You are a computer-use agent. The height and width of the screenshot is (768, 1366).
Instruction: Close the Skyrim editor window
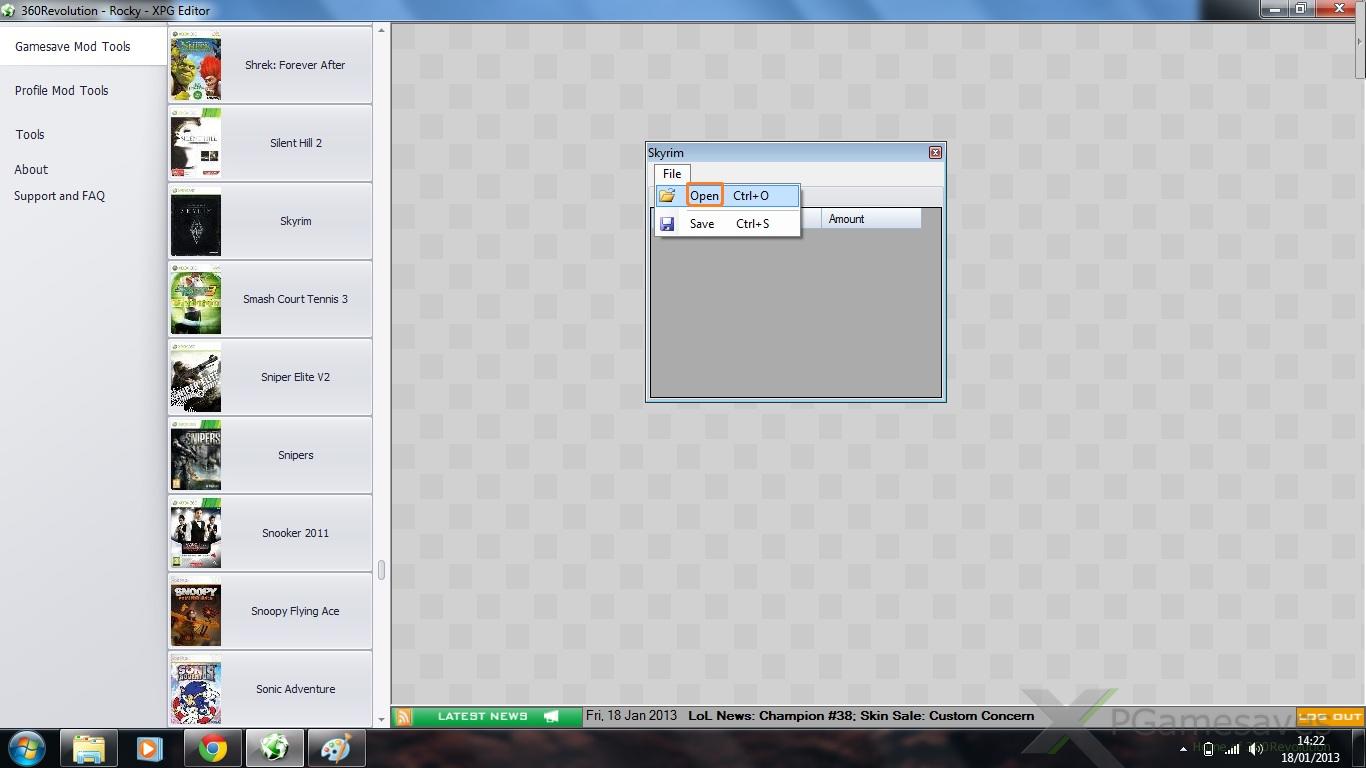pyautogui.click(x=935, y=153)
